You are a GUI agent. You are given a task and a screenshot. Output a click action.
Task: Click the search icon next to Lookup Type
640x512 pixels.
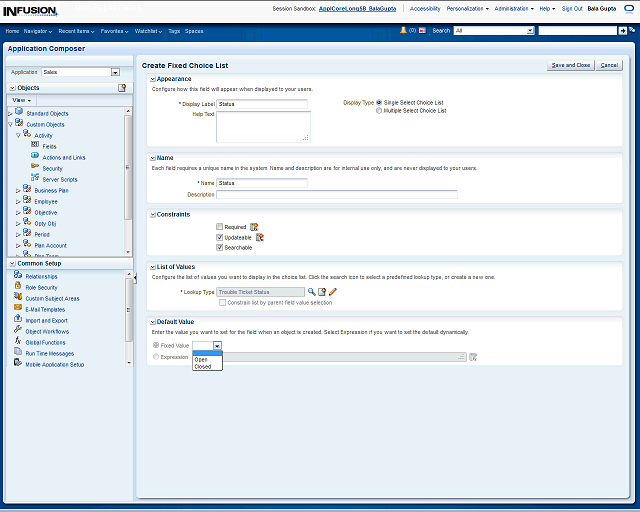tap(311, 292)
